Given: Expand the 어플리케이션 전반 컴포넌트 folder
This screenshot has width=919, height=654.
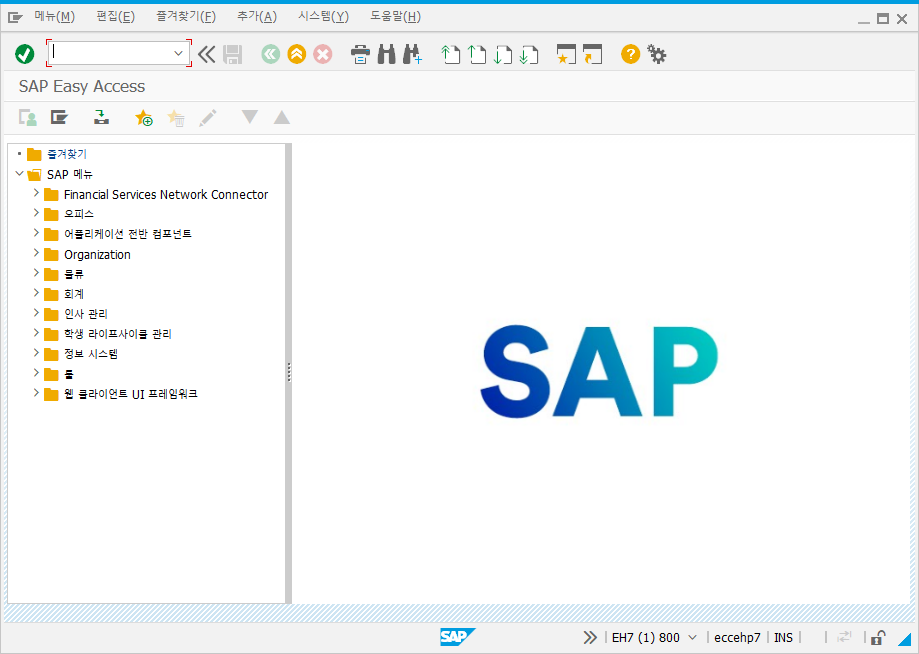Looking at the screenshot, I should pyautogui.click(x=36, y=233).
